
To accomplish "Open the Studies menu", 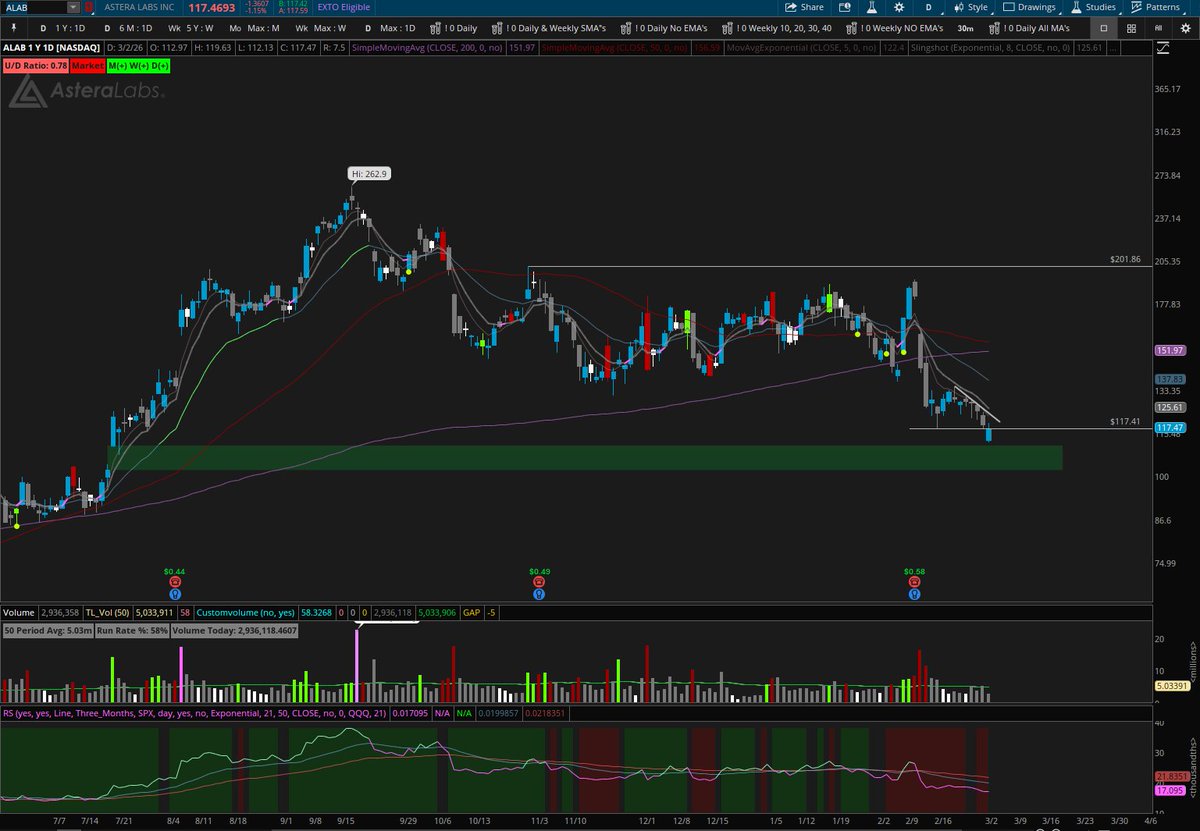I will tap(1093, 7).
